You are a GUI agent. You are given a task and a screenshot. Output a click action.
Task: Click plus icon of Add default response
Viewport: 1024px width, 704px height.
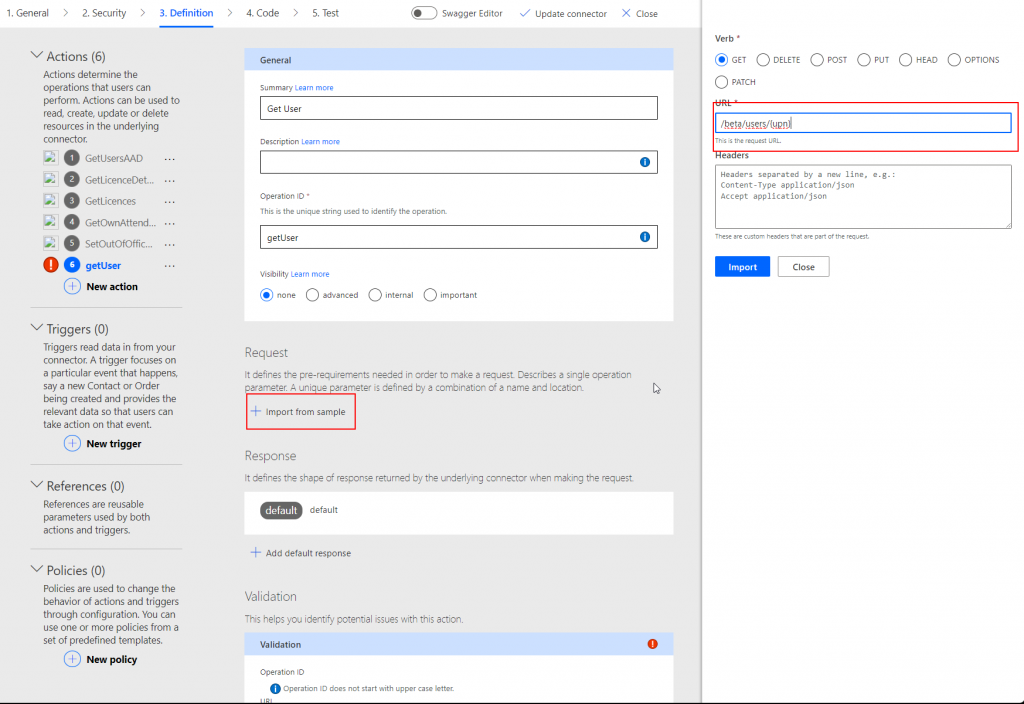point(255,552)
